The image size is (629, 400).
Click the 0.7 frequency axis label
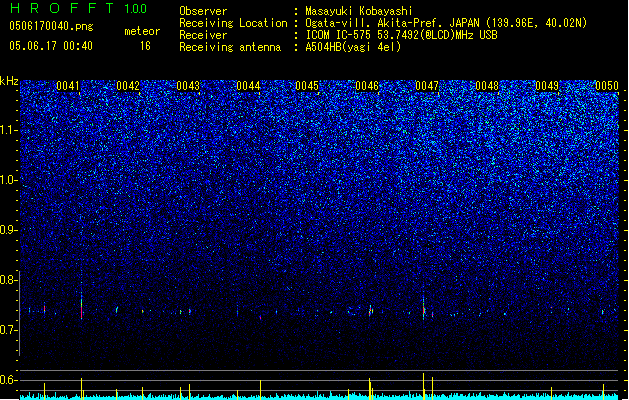tap(9, 330)
